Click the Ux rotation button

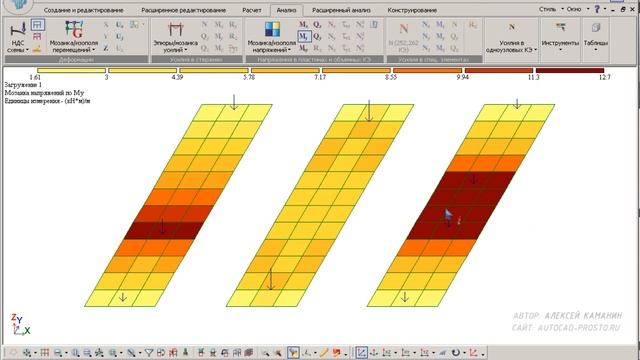tap(120, 25)
